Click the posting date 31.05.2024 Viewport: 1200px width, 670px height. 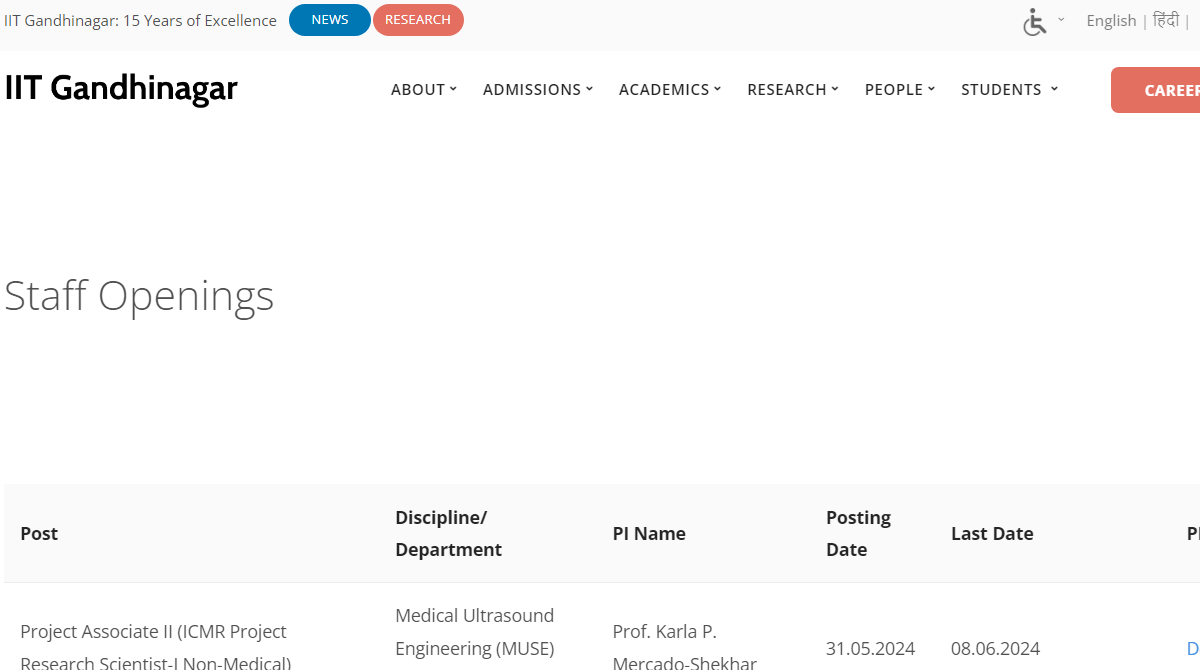pos(870,649)
